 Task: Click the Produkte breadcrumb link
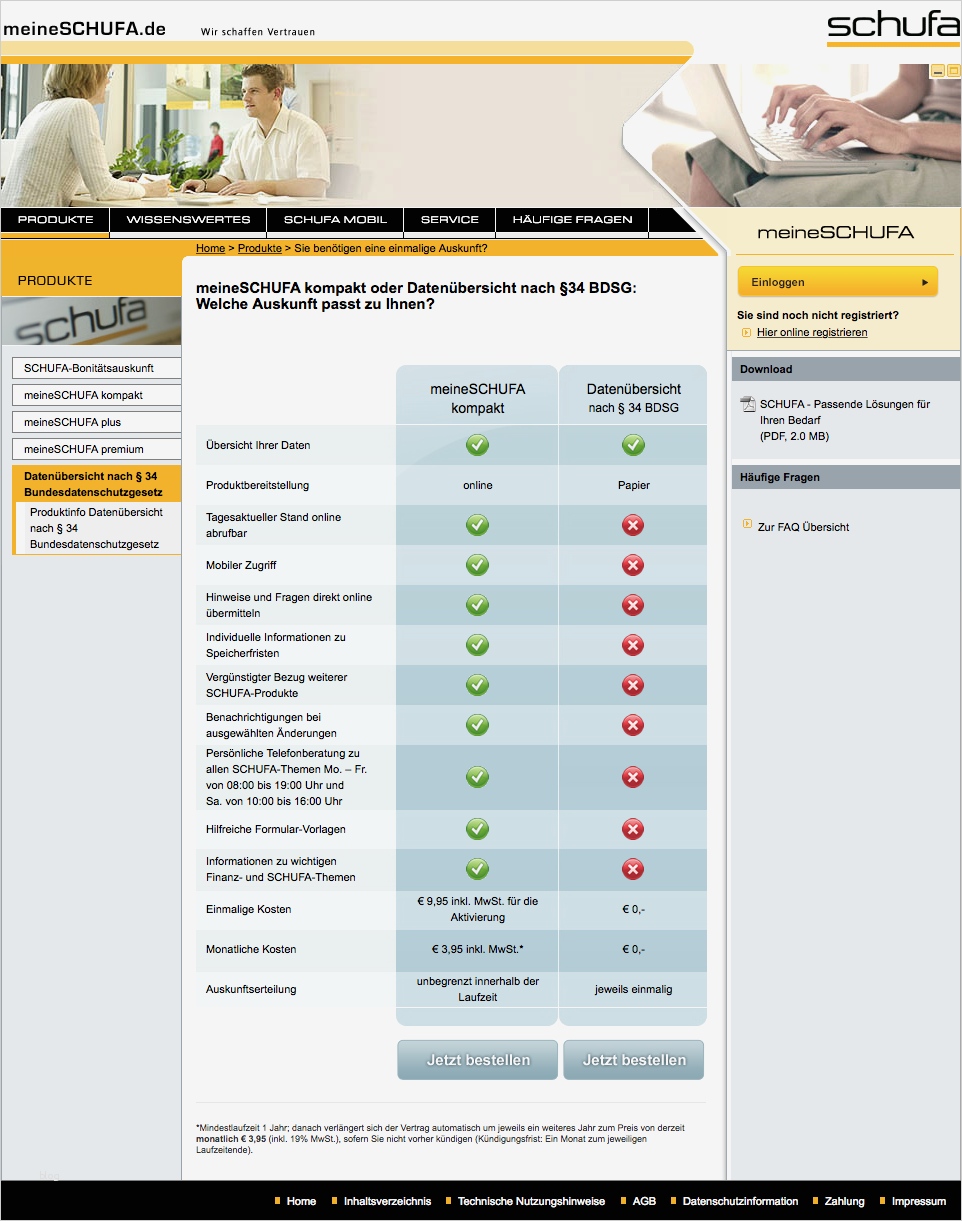pos(259,248)
